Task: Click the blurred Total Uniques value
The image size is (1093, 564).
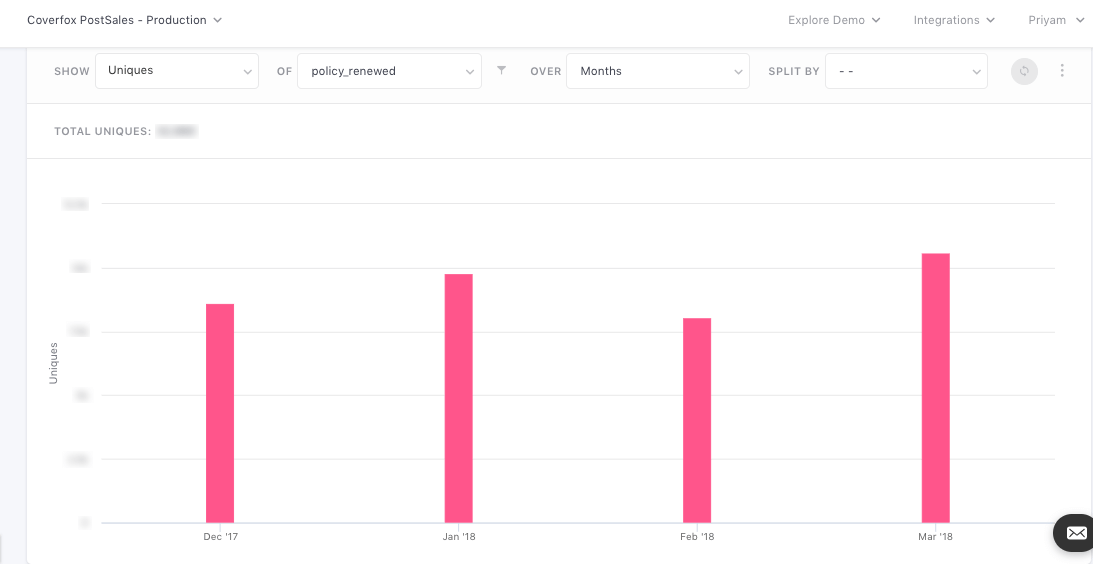Action: [176, 131]
